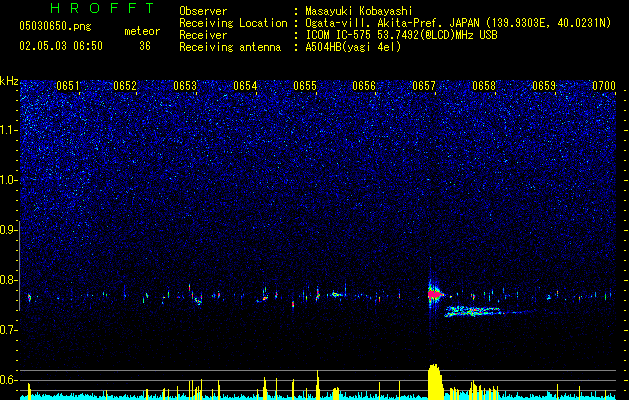Click the 0.9 kHz axis label
Viewport: 629px width, 400px height.
pyautogui.click(x=8, y=230)
